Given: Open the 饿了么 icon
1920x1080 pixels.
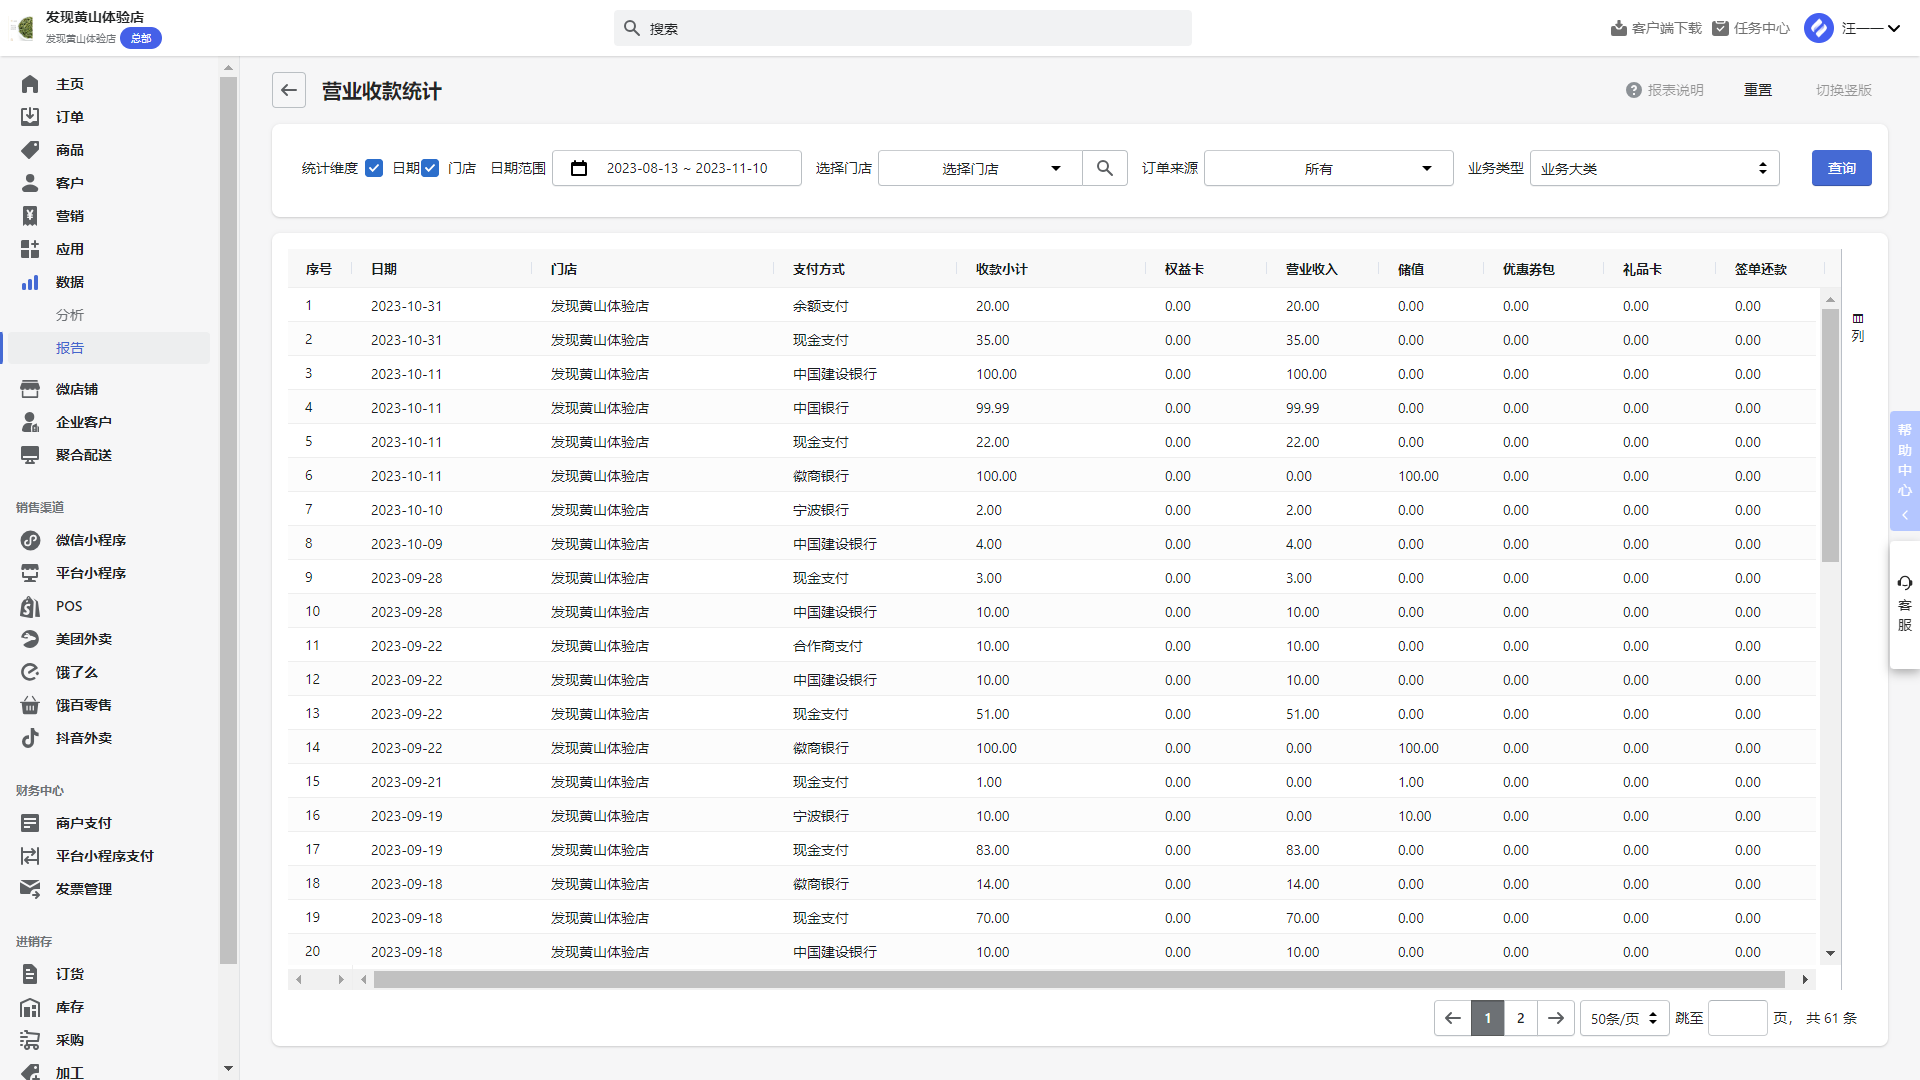Looking at the screenshot, I should [x=30, y=672].
